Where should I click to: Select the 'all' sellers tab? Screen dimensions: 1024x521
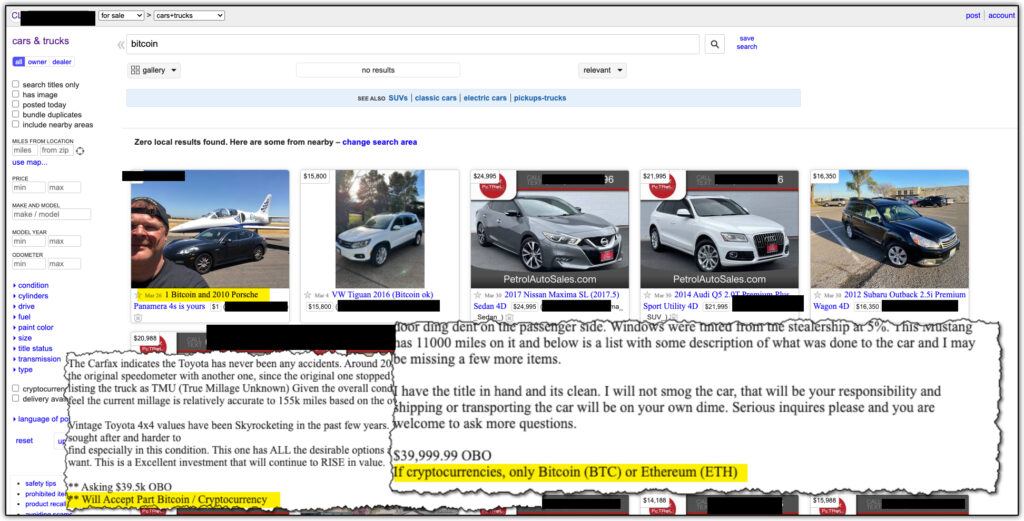pos(18,62)
